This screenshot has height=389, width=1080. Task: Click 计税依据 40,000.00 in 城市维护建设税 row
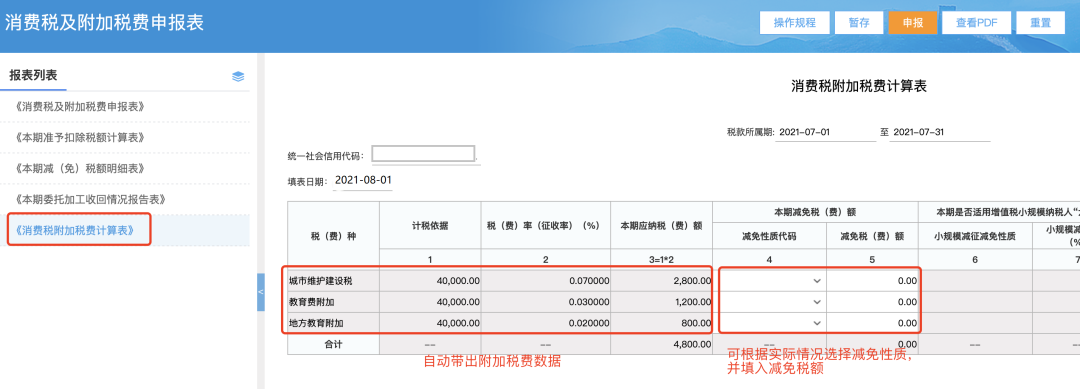coord(430,281)
